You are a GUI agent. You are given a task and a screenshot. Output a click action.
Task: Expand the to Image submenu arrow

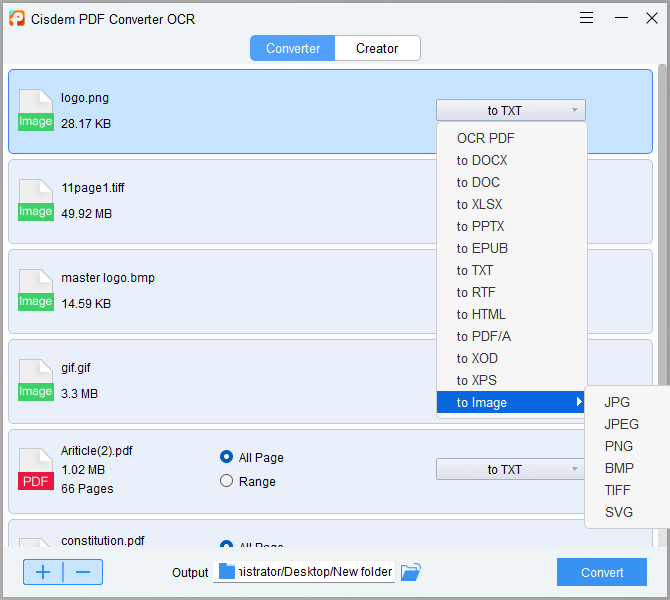point(579,402)
